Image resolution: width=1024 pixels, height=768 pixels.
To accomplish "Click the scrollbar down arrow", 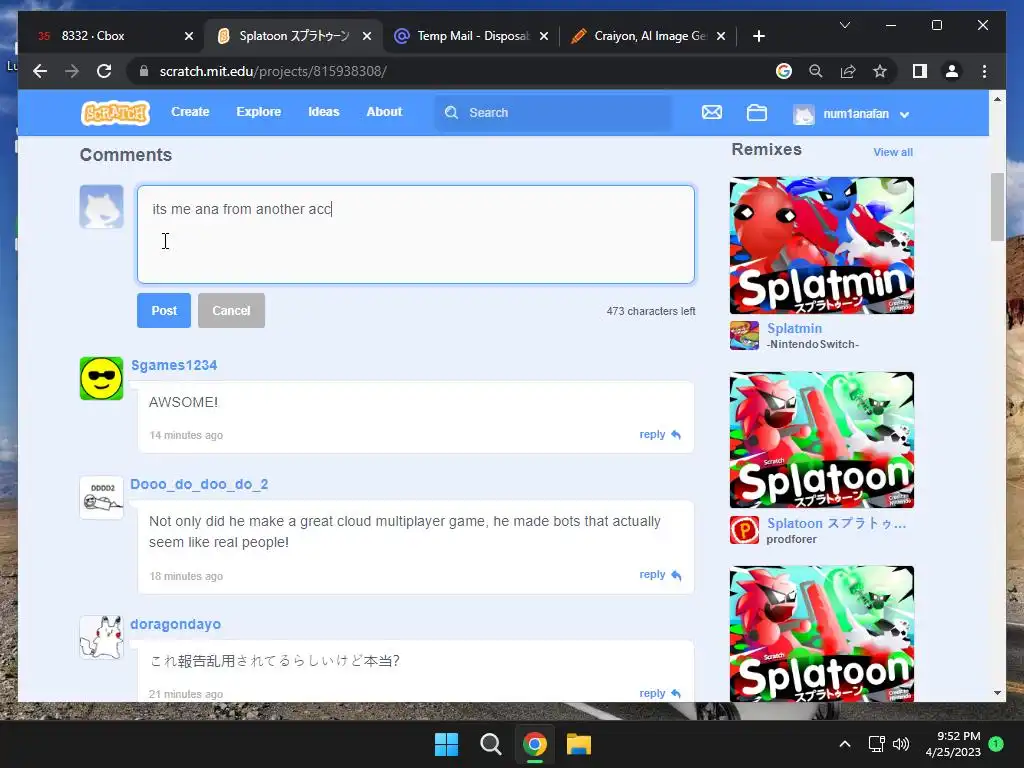I will point(997,693).
